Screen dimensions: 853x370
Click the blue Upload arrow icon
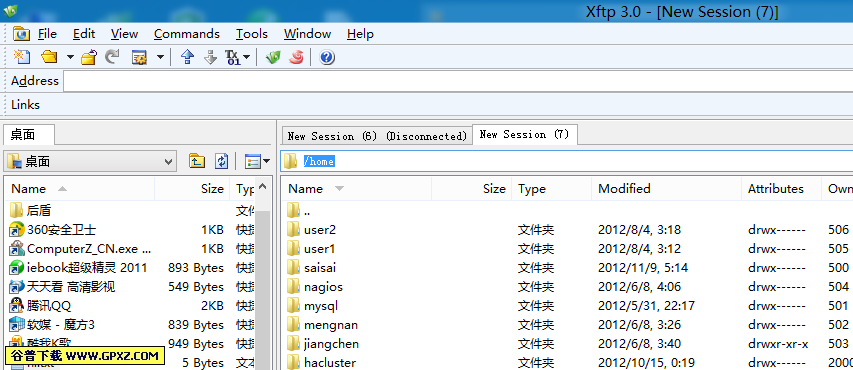point(187,57)
